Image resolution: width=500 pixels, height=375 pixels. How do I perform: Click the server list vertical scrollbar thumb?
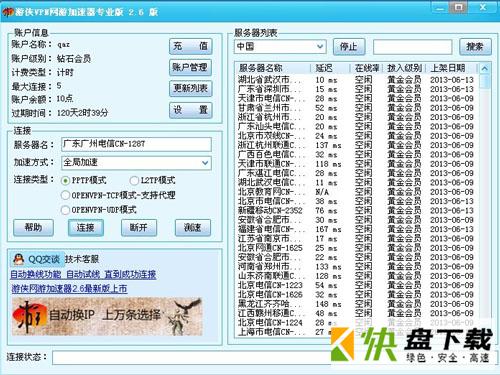[485, 81]
